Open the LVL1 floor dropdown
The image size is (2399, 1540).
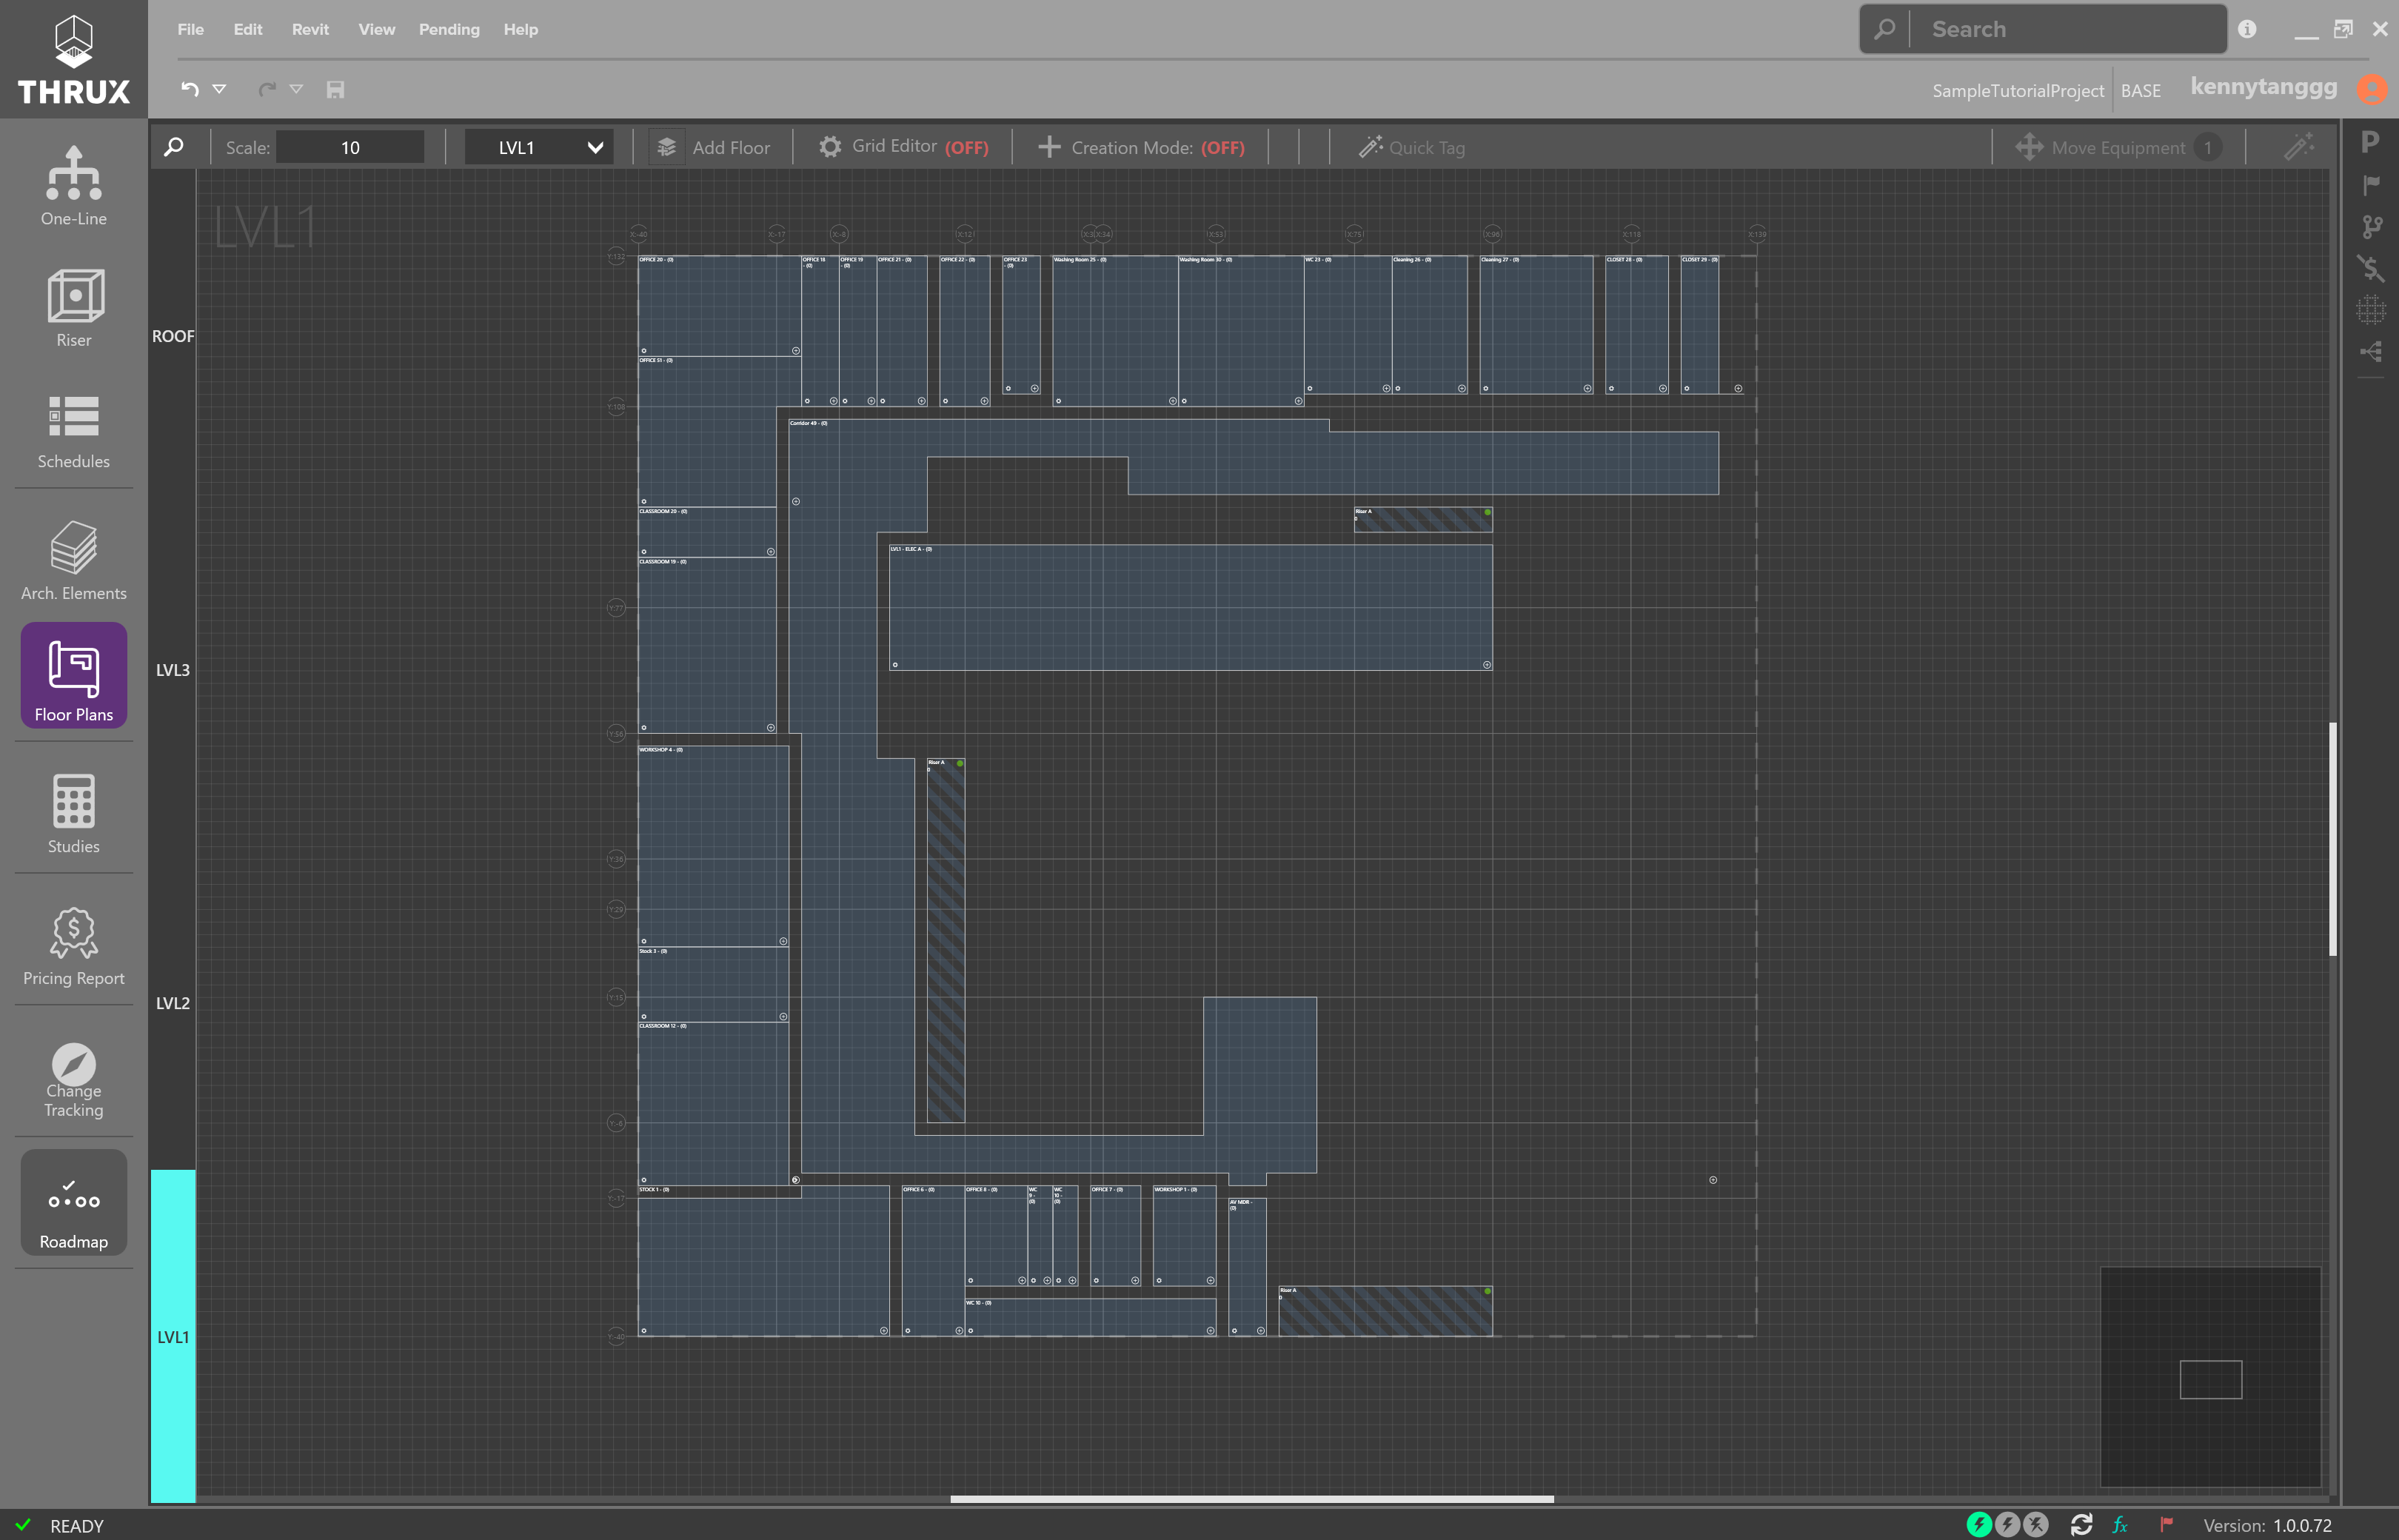540,147
